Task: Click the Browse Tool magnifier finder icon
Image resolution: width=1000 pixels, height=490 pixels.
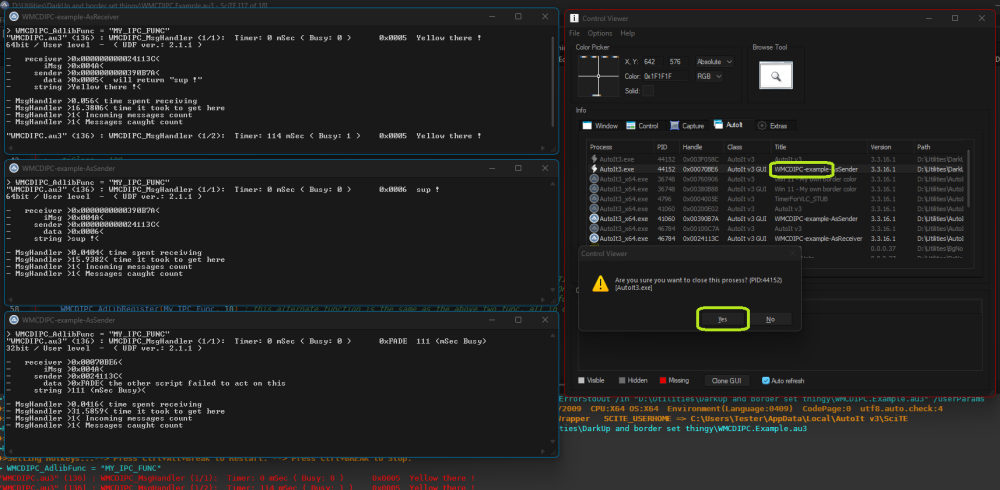Action: click(776, 75)
